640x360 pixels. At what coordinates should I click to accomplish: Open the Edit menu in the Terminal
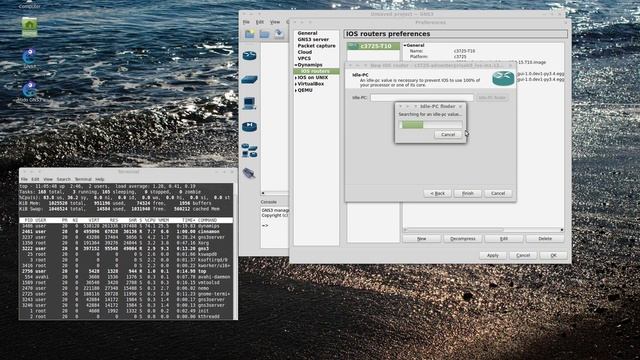coord(36,179)
